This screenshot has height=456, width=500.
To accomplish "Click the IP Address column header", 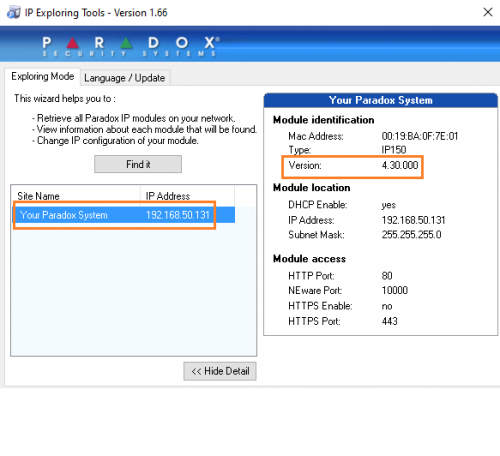I will click(187, 196).
